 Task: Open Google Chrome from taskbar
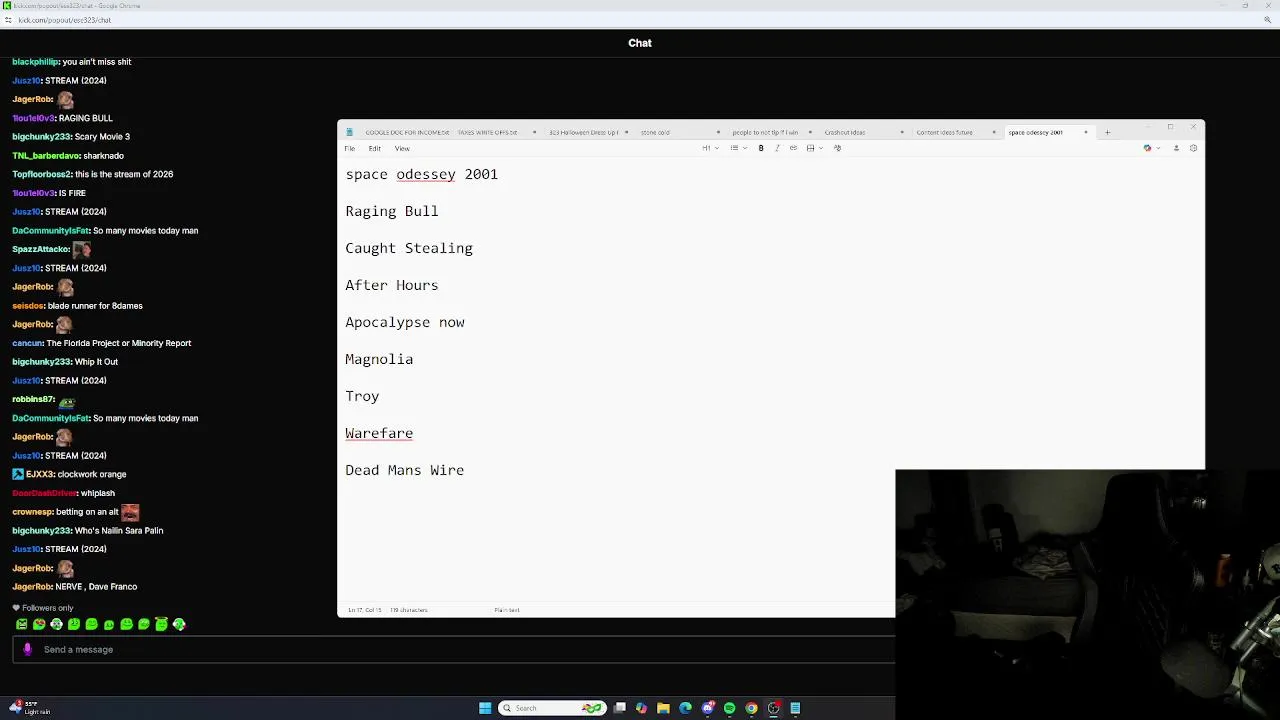(751, 708)
